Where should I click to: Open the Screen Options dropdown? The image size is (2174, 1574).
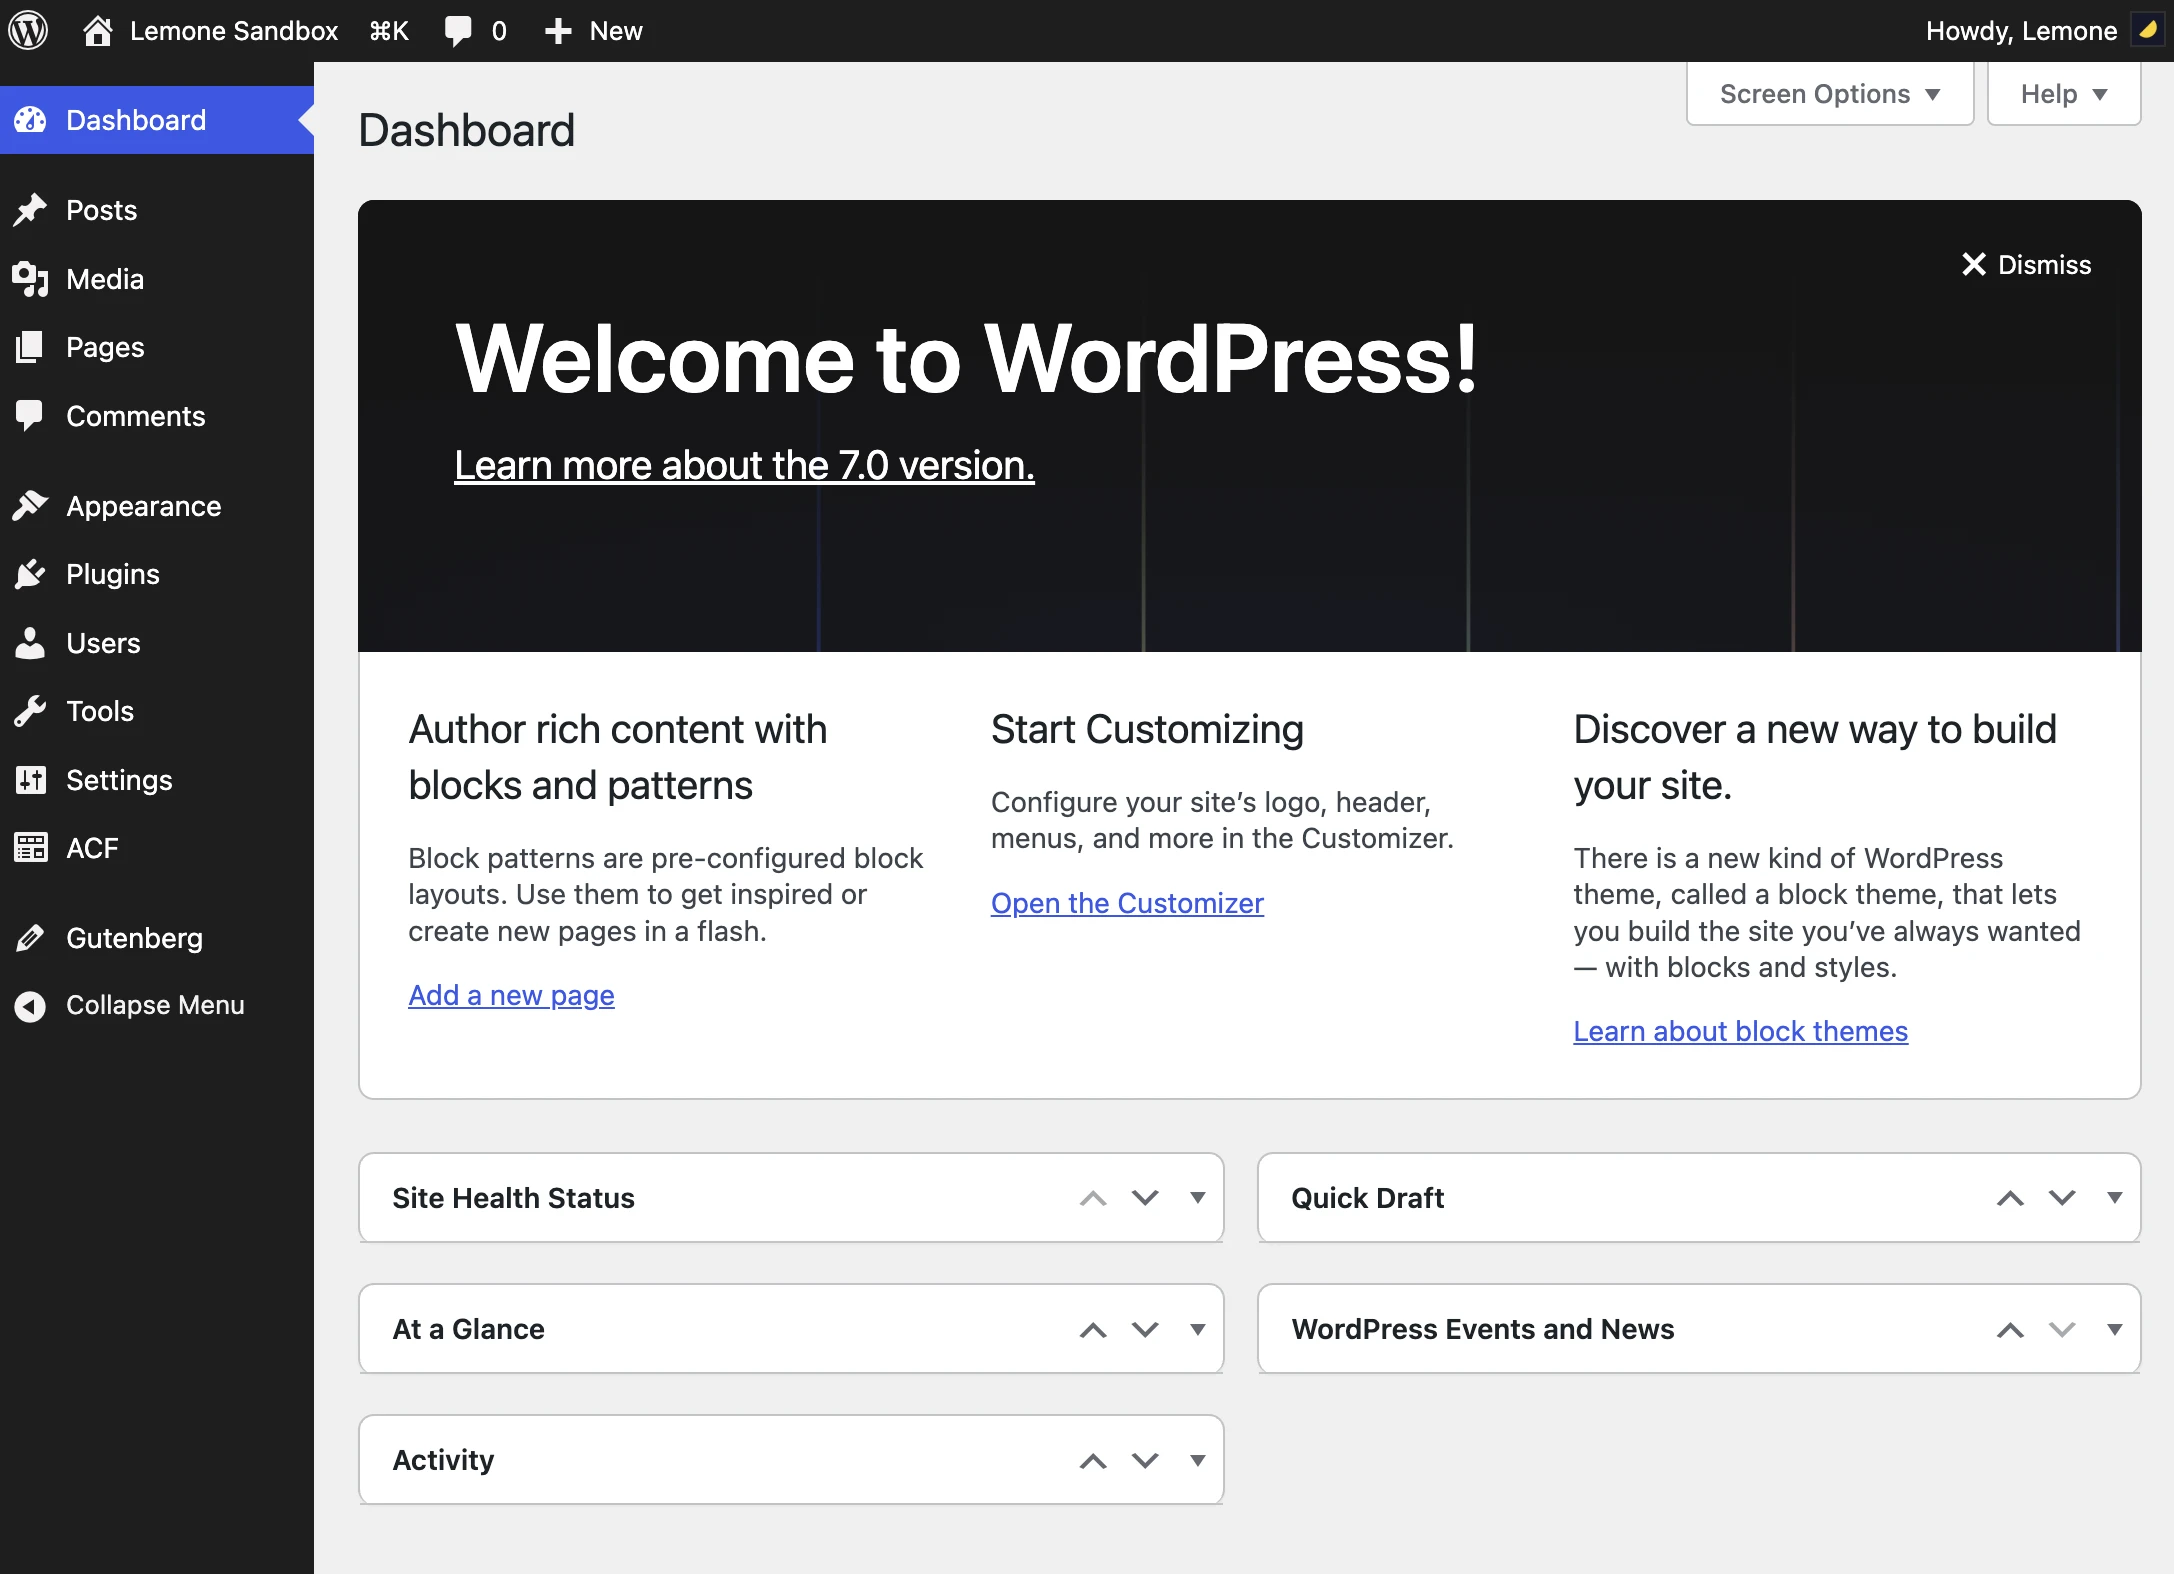click(x=1830, y=94)
